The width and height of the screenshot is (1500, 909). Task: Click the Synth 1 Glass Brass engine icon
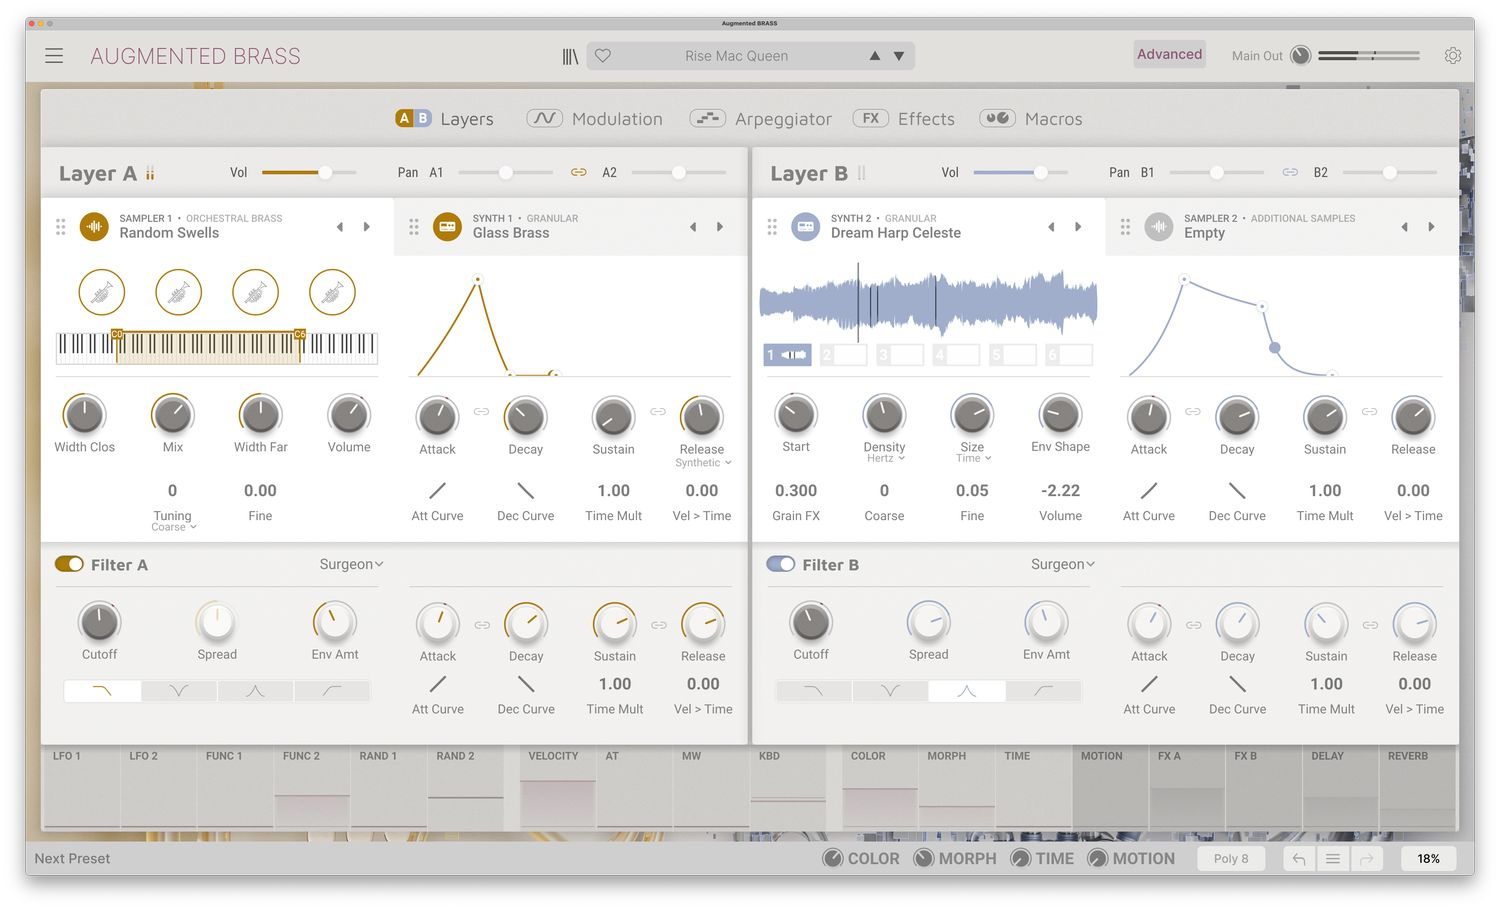(x=447, y=227)
